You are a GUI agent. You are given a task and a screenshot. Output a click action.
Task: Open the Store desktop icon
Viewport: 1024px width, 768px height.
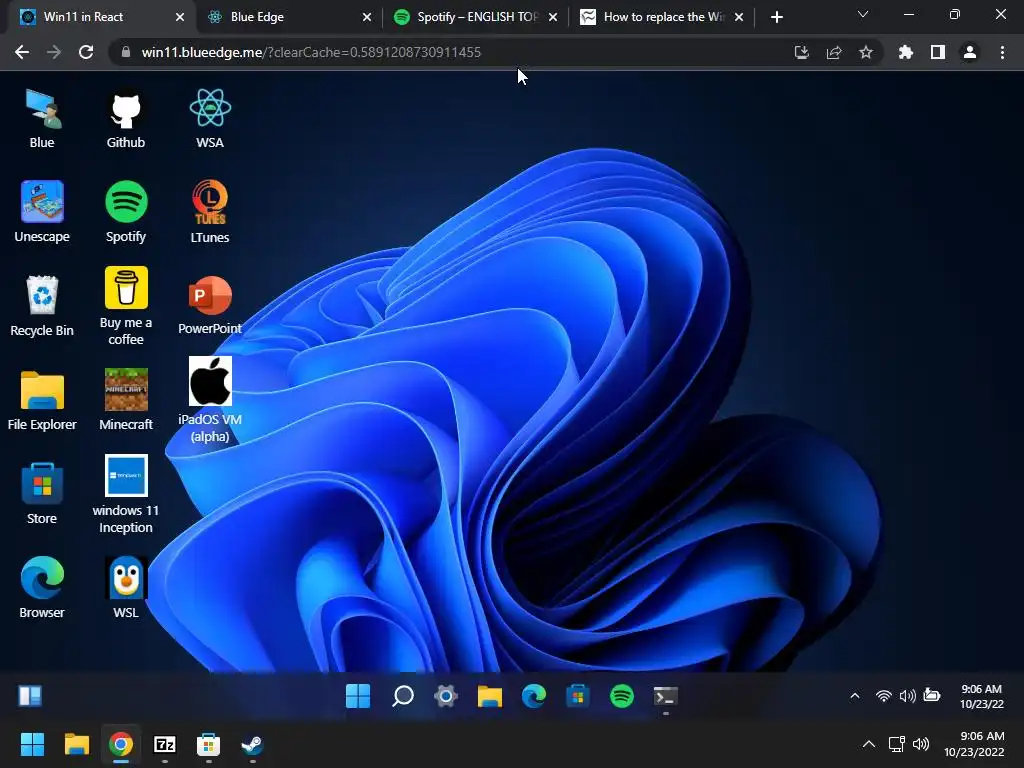(42, 494)
